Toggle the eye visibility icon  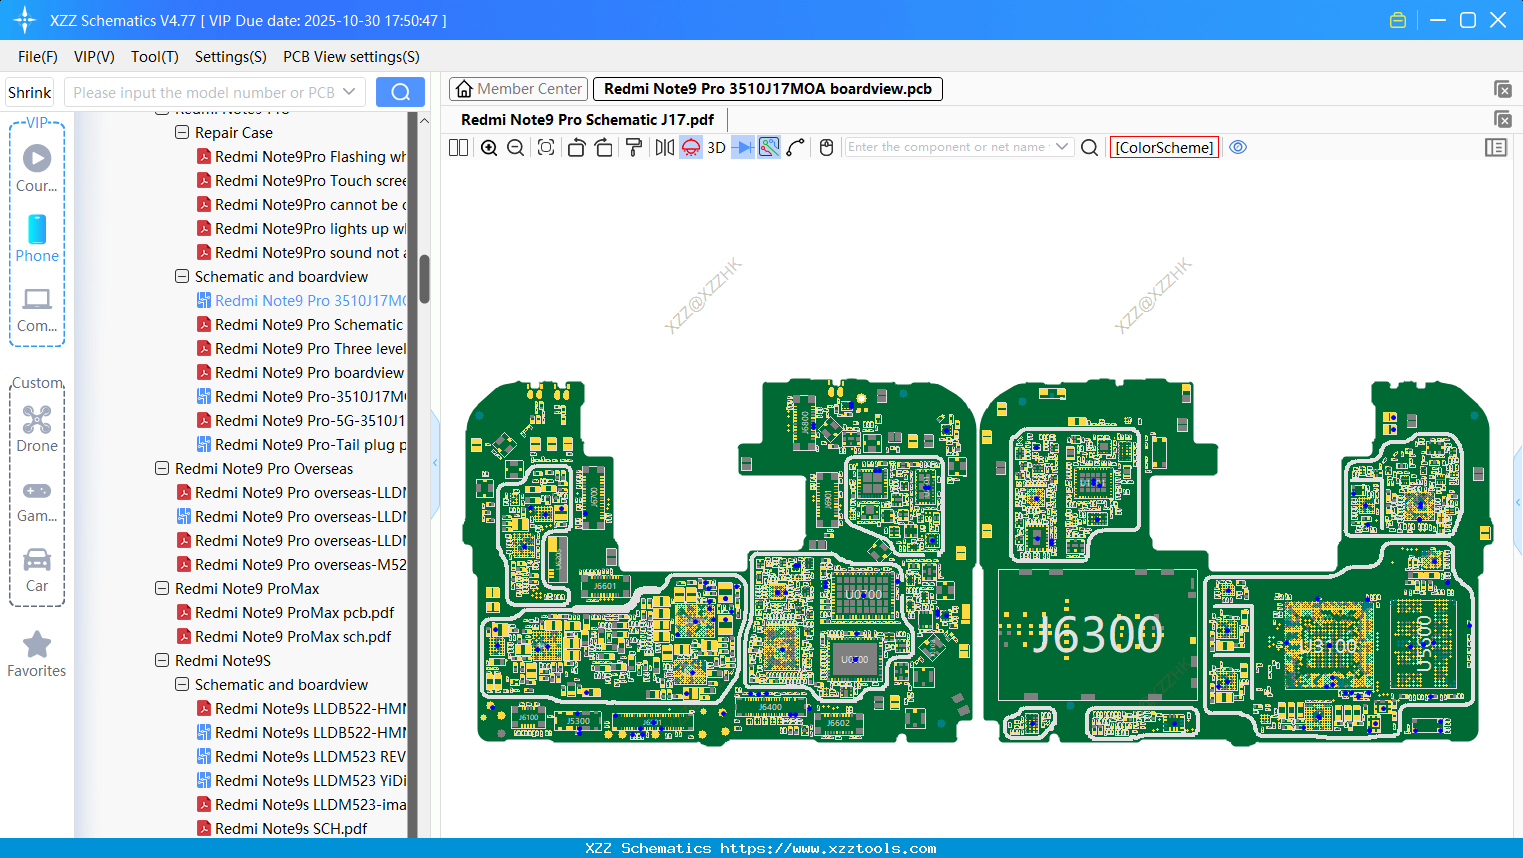click(x=1238, y=147)
